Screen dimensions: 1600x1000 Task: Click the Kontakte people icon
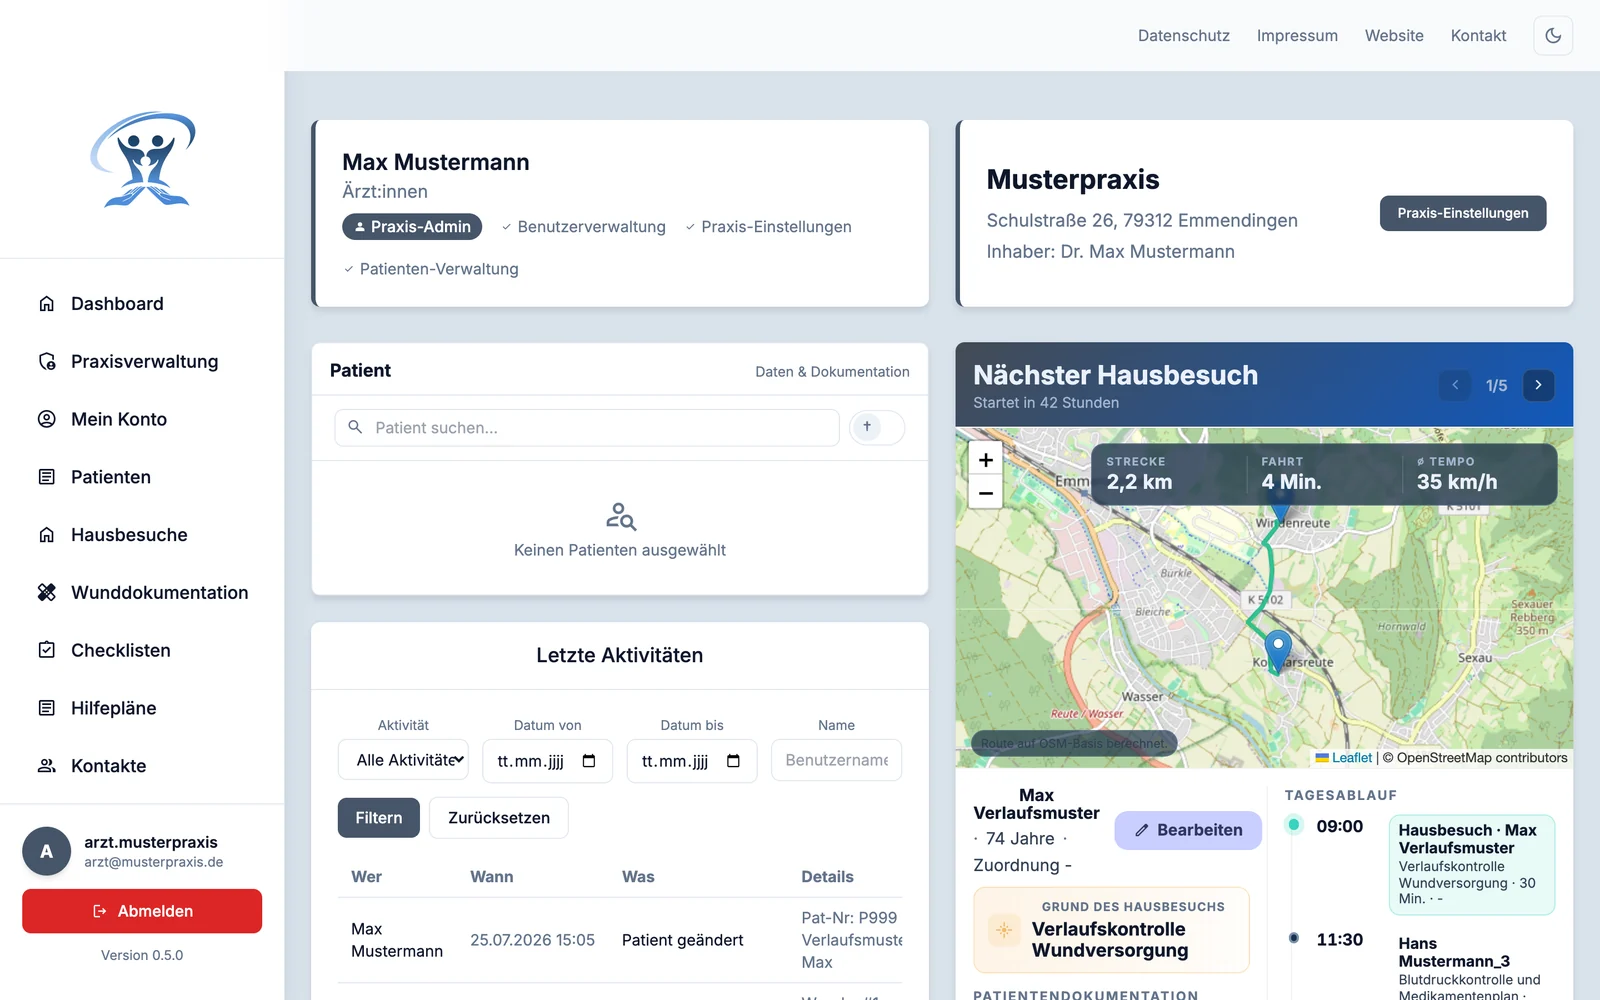point(47,766)
